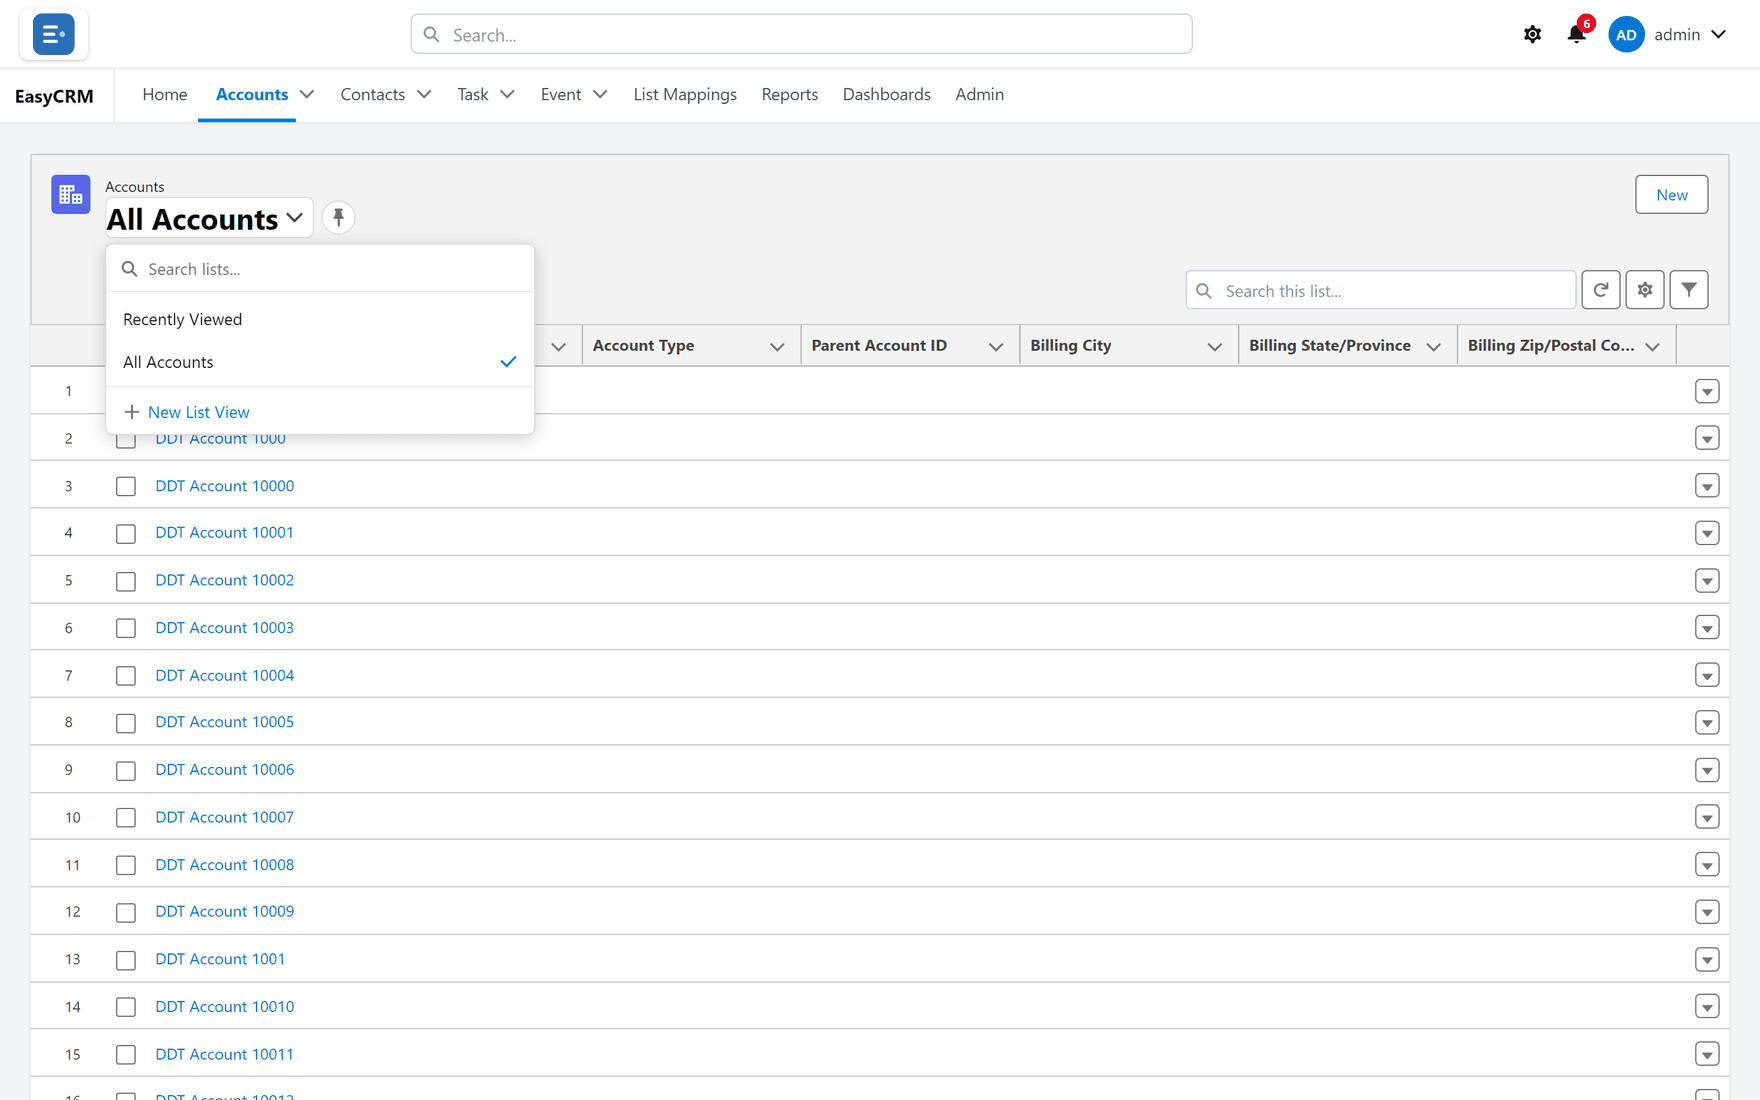Switch to the Dashboards tab

[887, 94]
